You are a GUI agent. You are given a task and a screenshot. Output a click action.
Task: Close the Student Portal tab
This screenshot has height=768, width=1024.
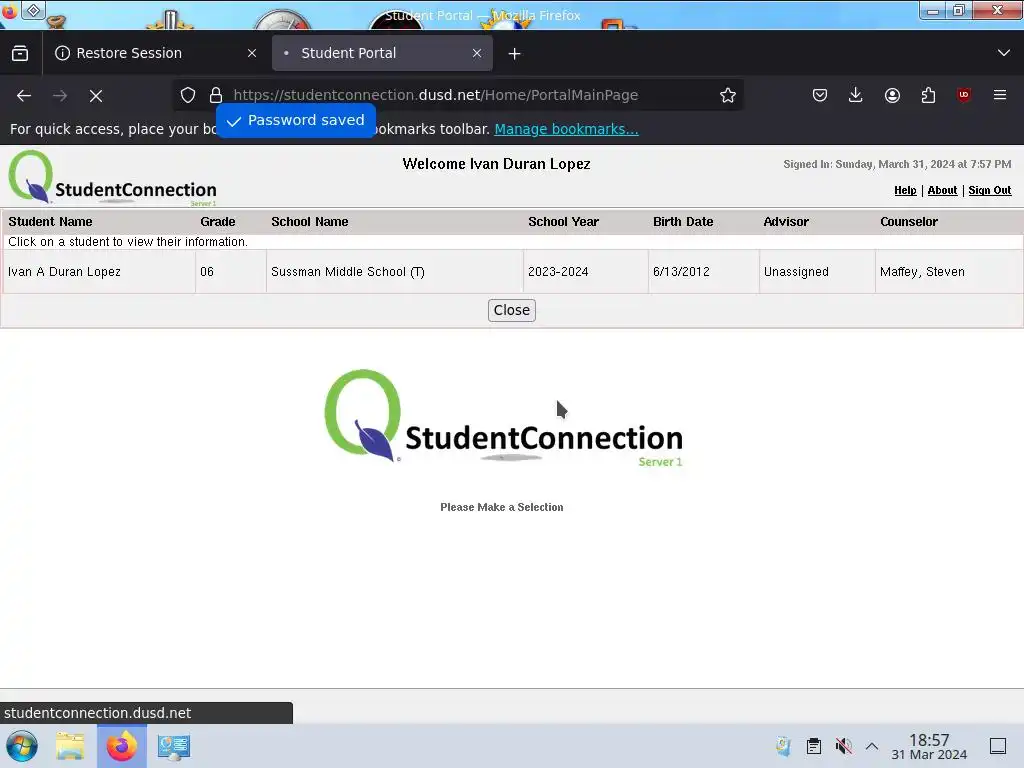click(x=477, y=53)
